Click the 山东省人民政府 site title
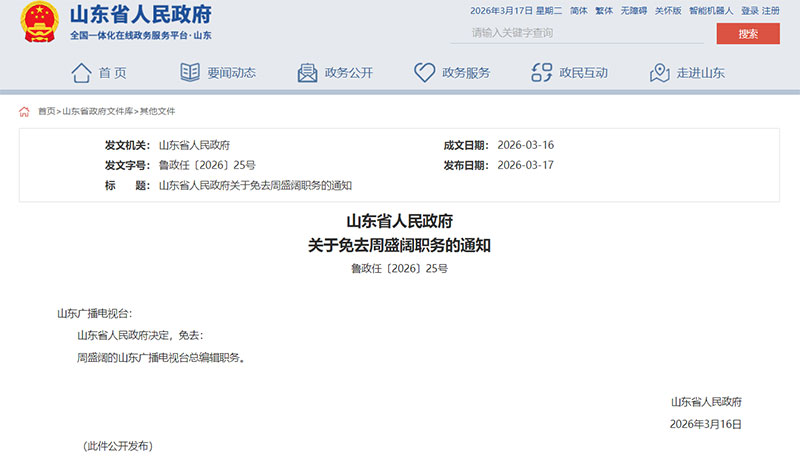Screen dimensions: 800x456 coord(140,15)
